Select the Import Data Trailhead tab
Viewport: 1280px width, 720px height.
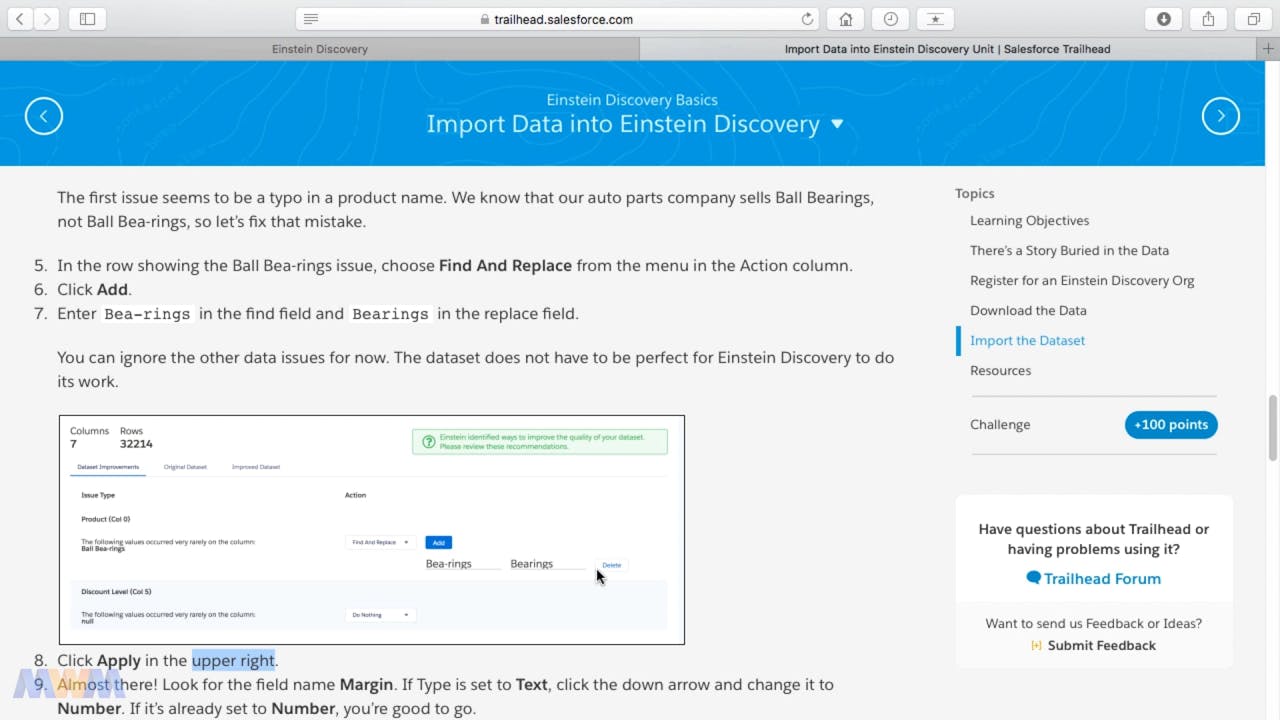tap(946, 48)
